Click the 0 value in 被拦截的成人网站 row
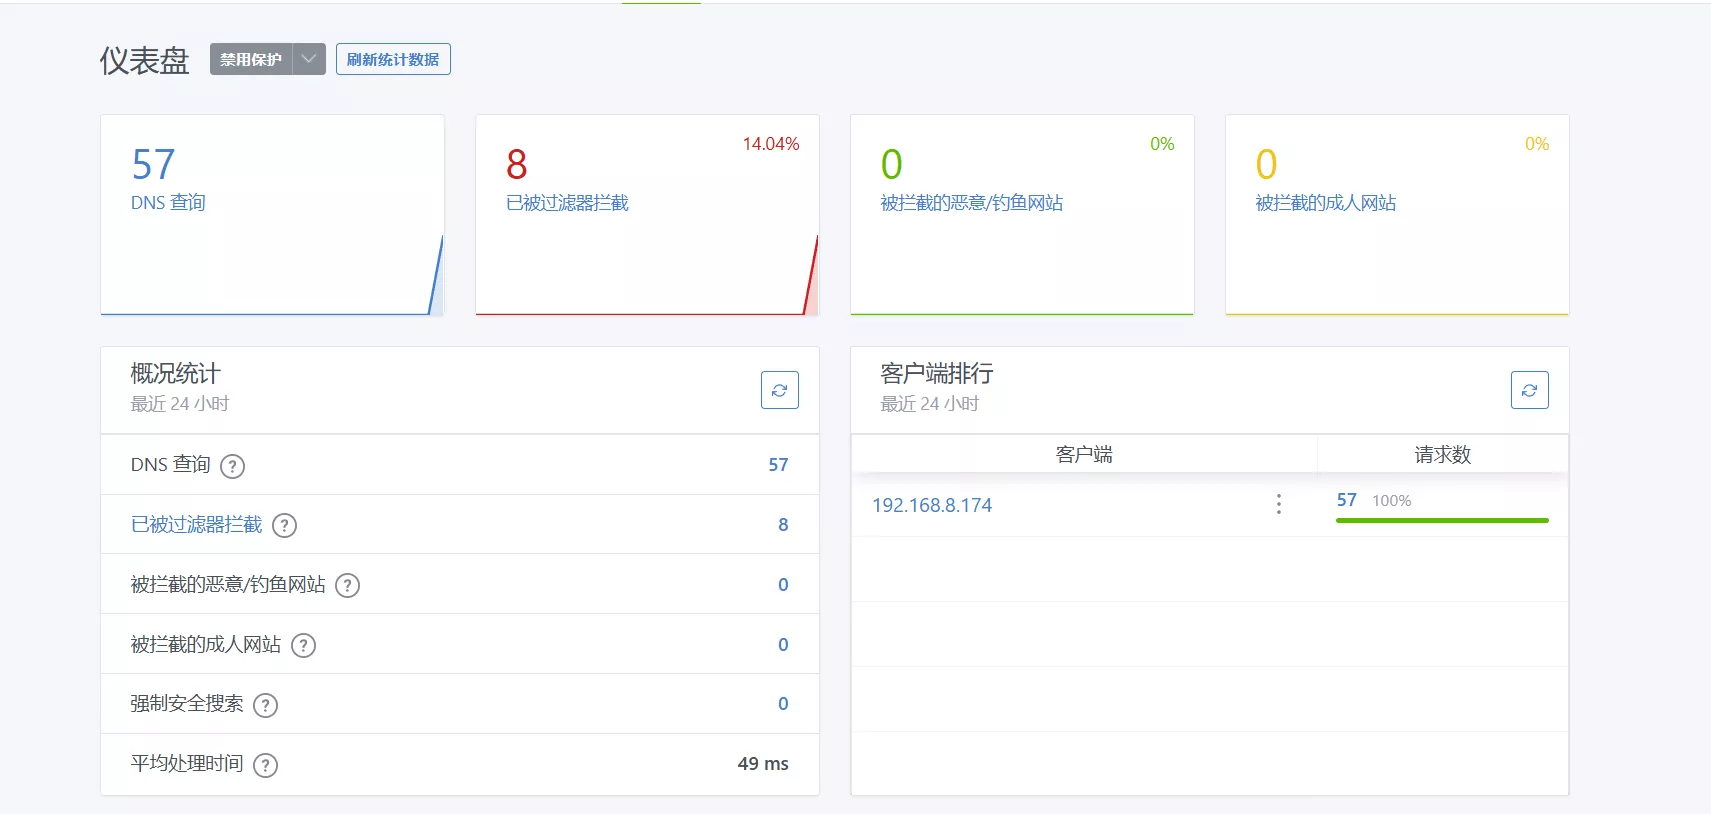1711x814 pixels. pos(783,645)
